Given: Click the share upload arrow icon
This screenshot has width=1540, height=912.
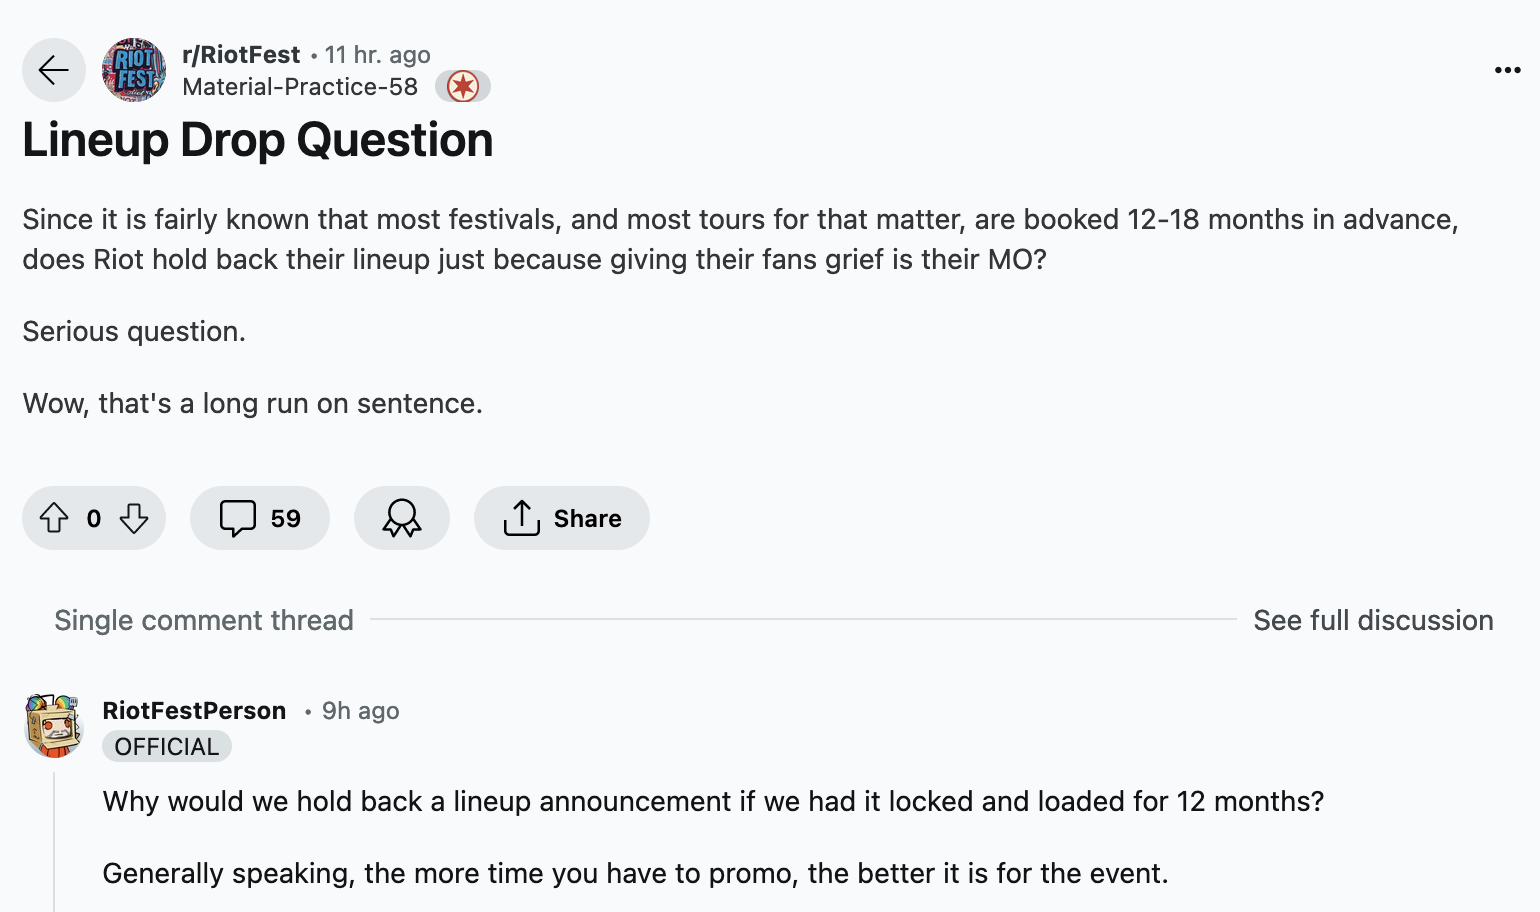Looking at the screenshot, I should click(521, 518).
